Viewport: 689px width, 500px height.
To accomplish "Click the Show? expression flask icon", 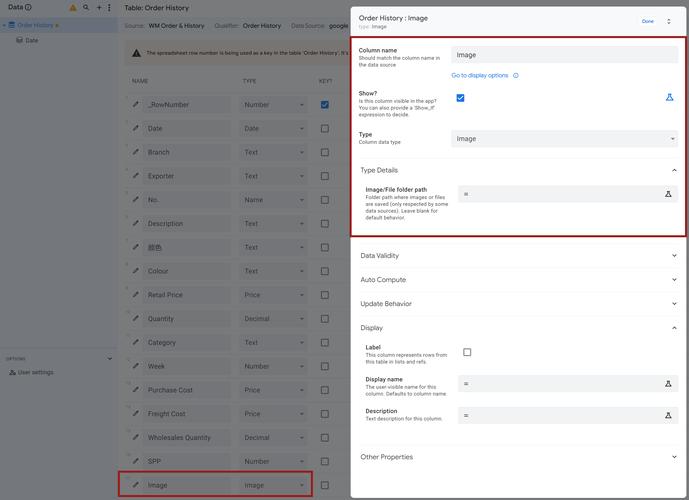I will click(669, 97).
